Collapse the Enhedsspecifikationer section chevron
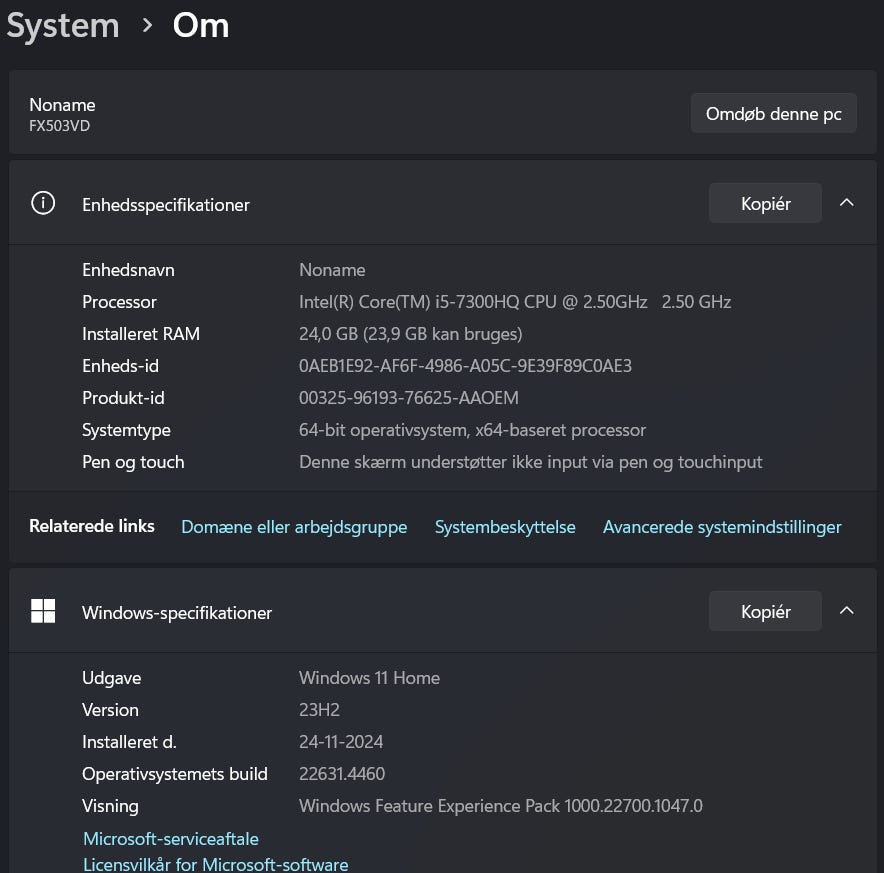This screenshot has height=873, width=884. pos(846,203)
